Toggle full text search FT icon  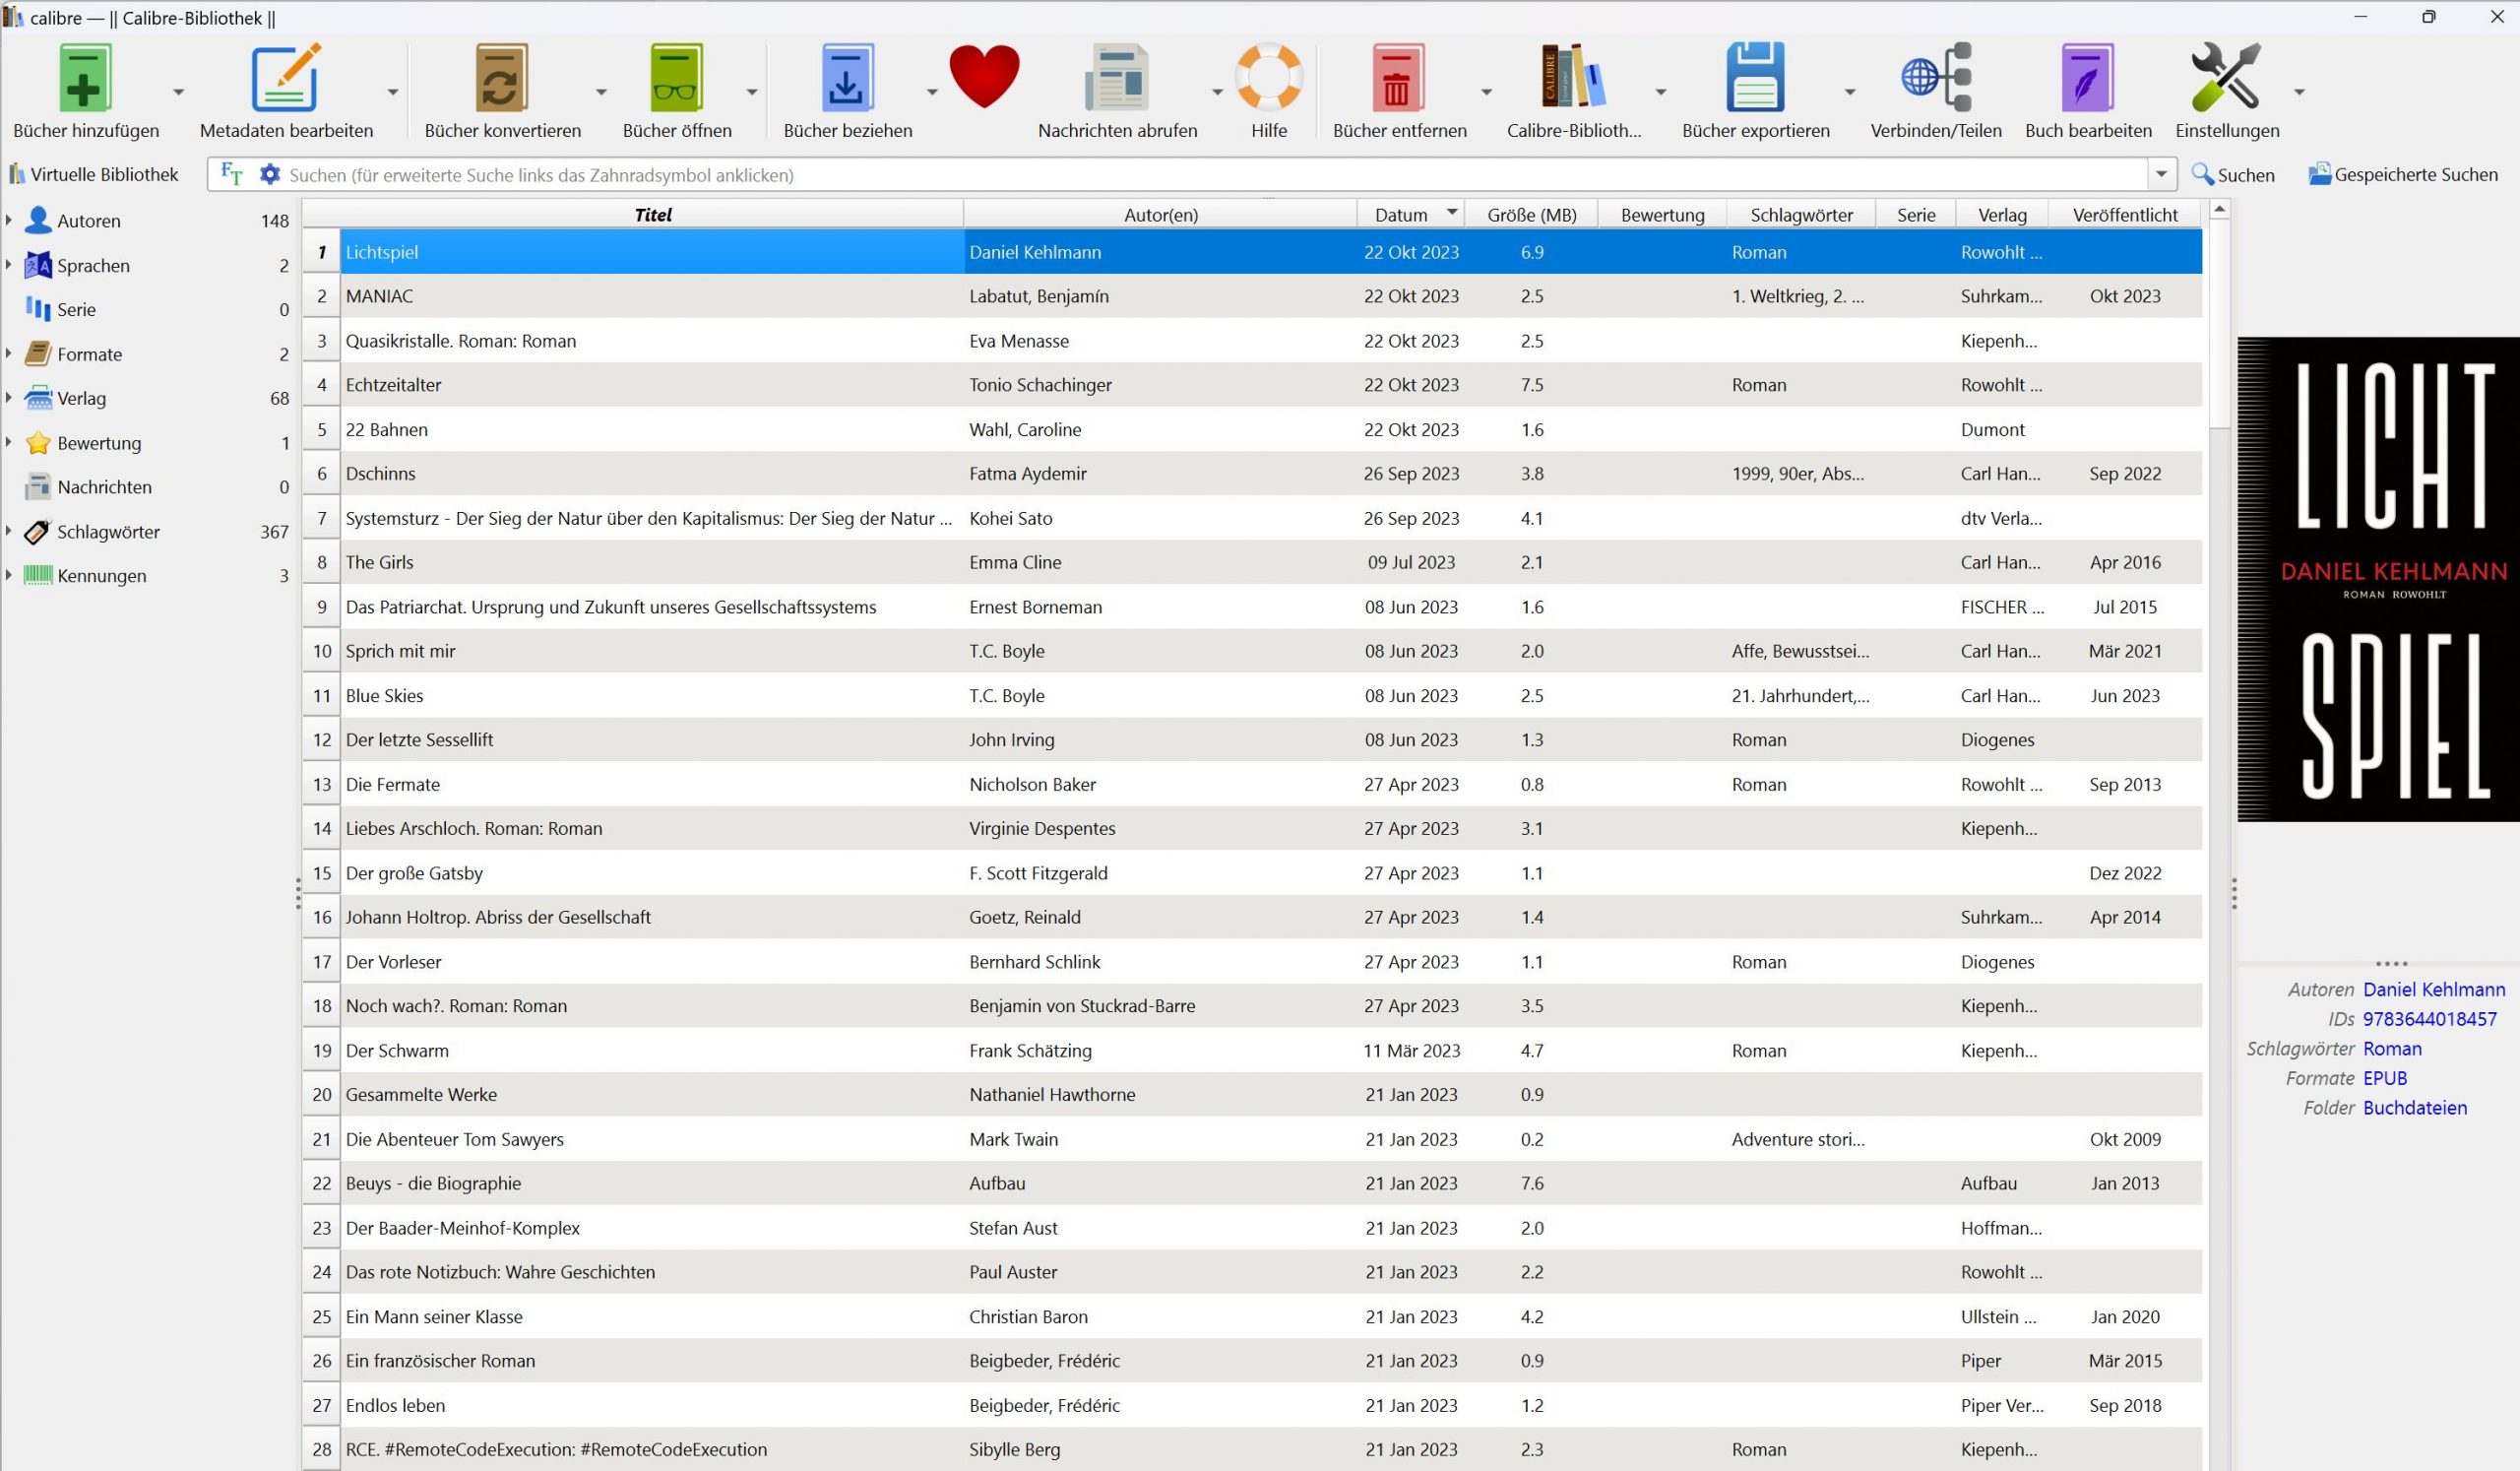tap(231, 174)
